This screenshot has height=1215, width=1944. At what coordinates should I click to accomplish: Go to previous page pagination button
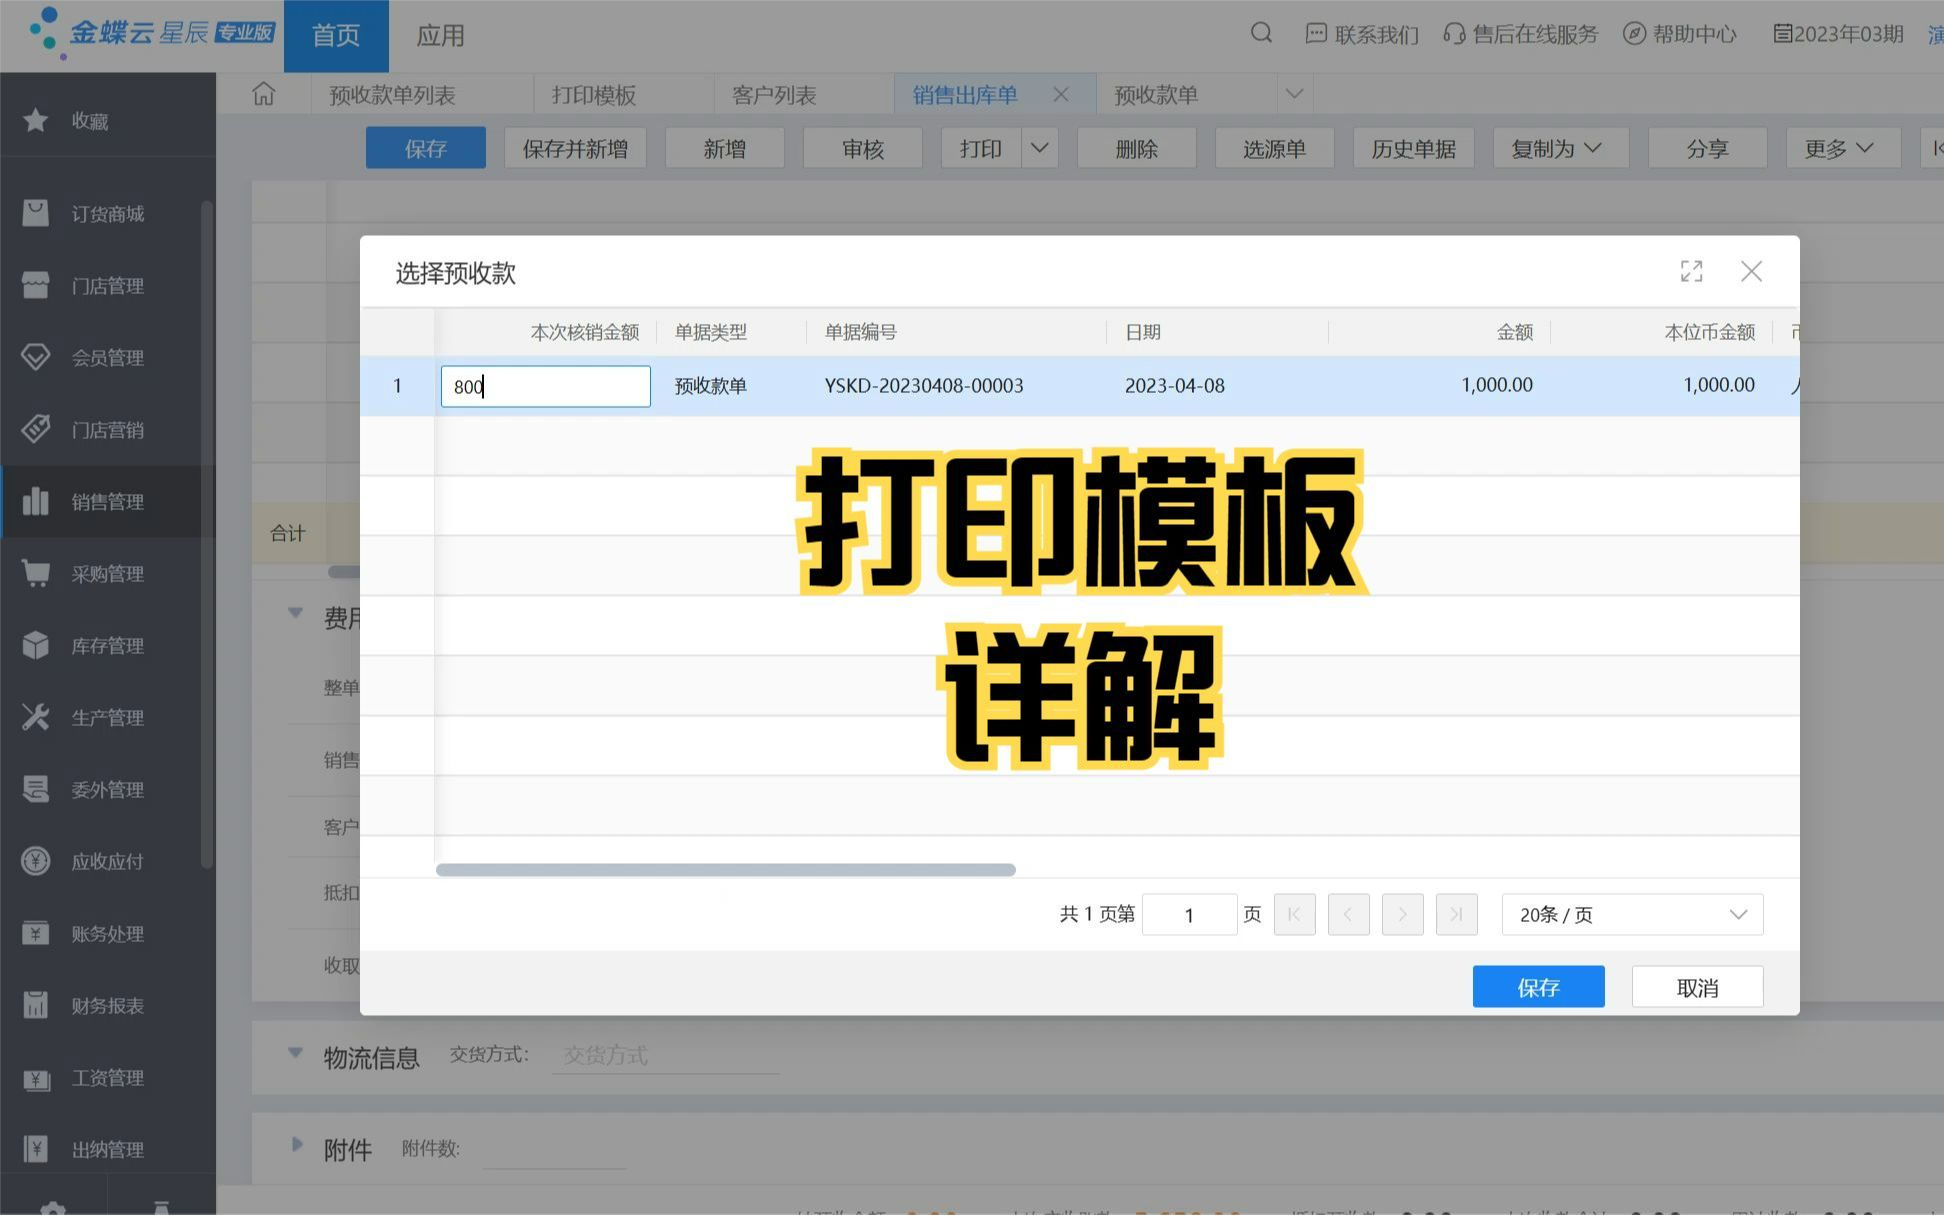(1349, 914)
